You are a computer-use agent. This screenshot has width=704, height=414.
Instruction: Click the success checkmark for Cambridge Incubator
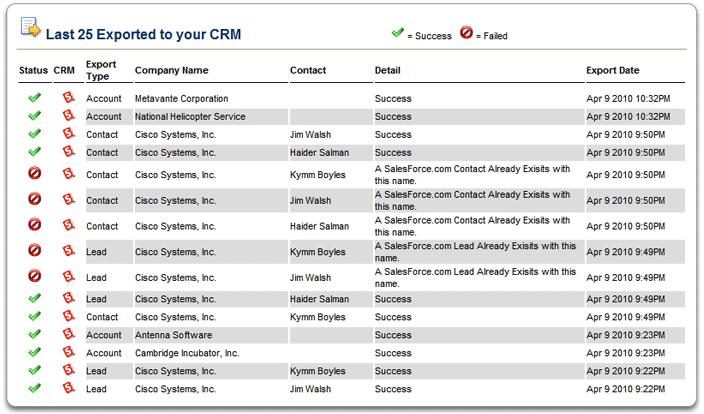click(35, 352)
